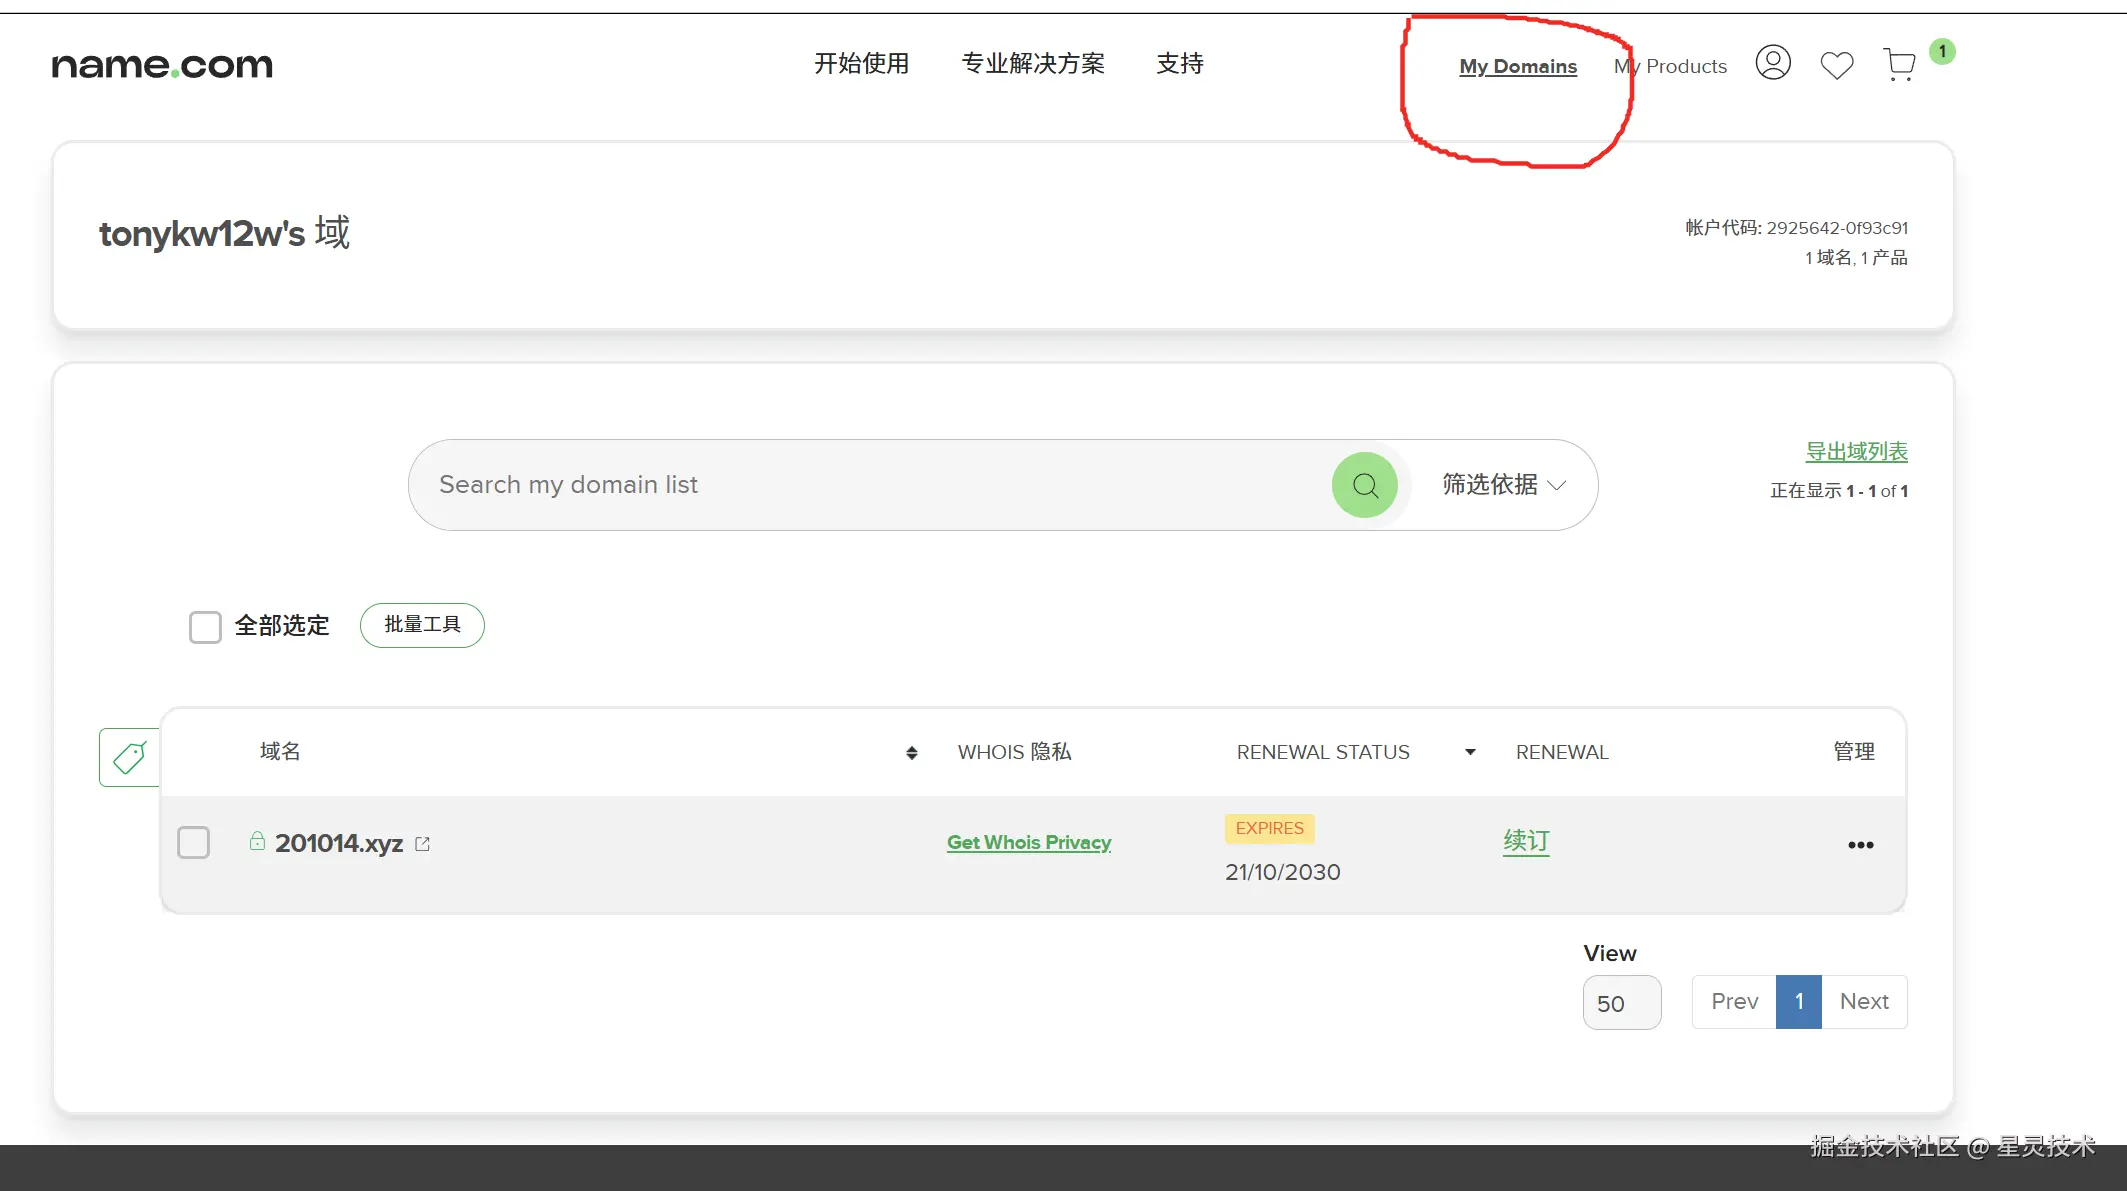Click the heart wishlist icon

tap(1836, 66)
